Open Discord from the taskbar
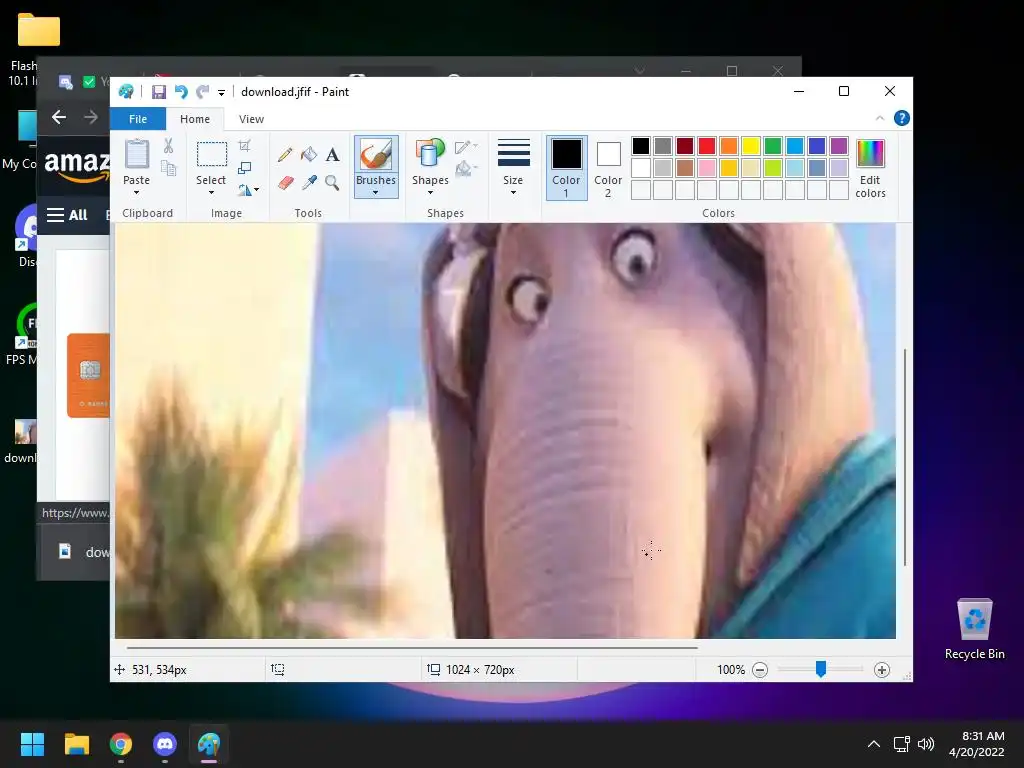This screenshot has width=1024, height=768. (165, 744)
